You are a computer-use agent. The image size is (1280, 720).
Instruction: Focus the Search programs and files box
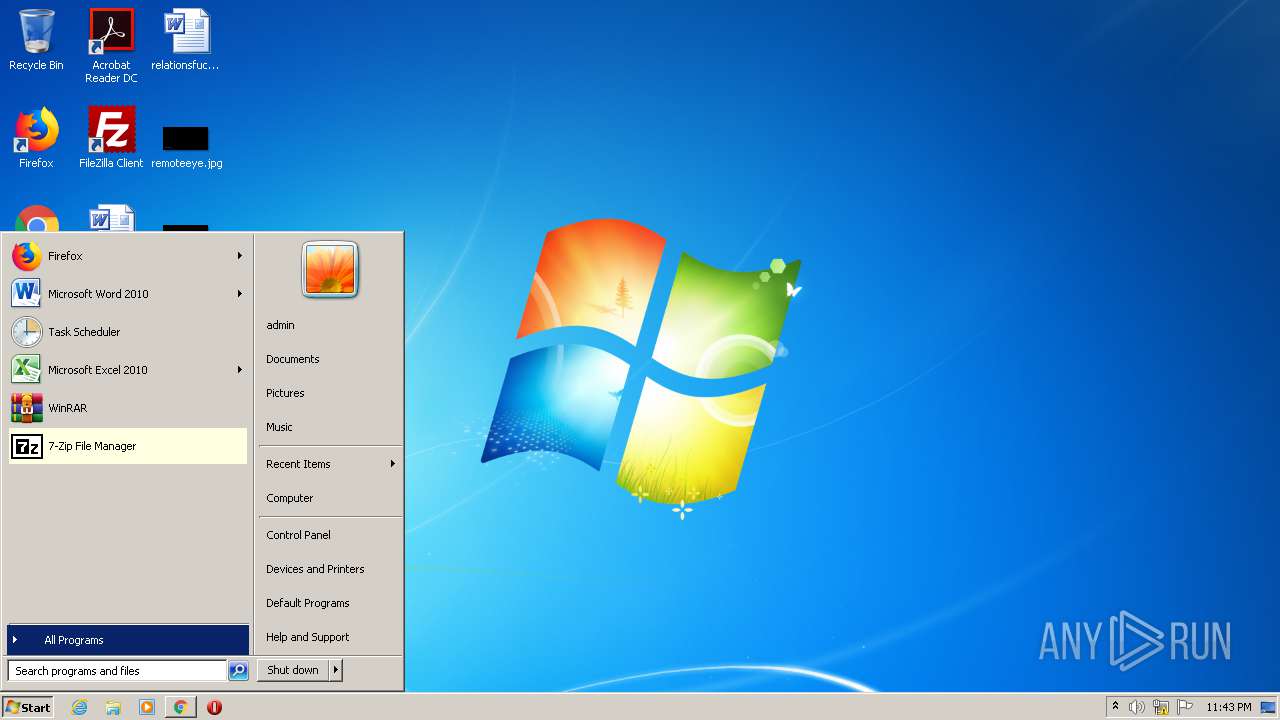click(117, 671)
